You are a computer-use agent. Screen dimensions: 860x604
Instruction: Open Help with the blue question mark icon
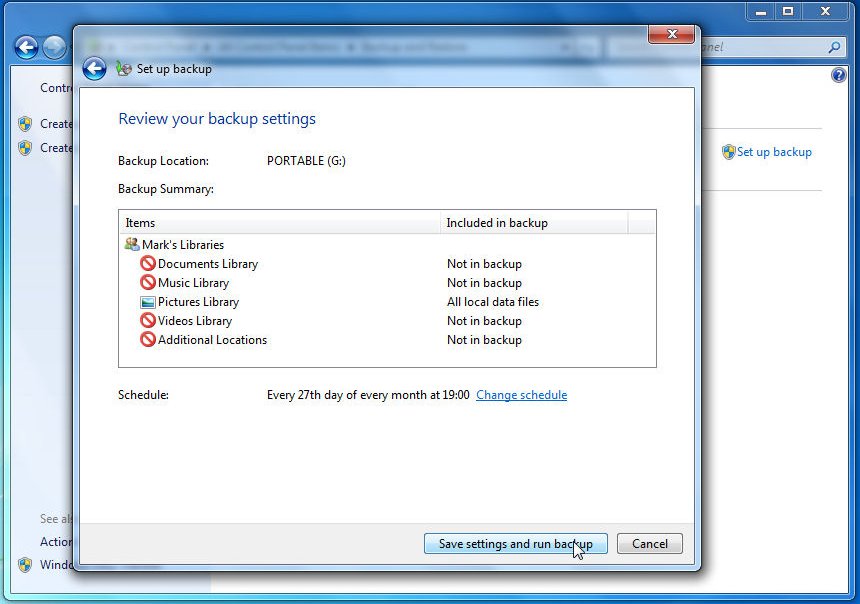pos(839,75)
